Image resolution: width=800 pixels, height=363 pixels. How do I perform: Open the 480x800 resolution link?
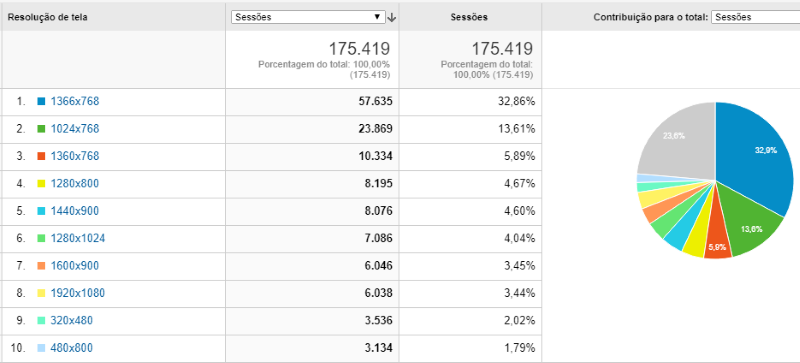[71, 348]
